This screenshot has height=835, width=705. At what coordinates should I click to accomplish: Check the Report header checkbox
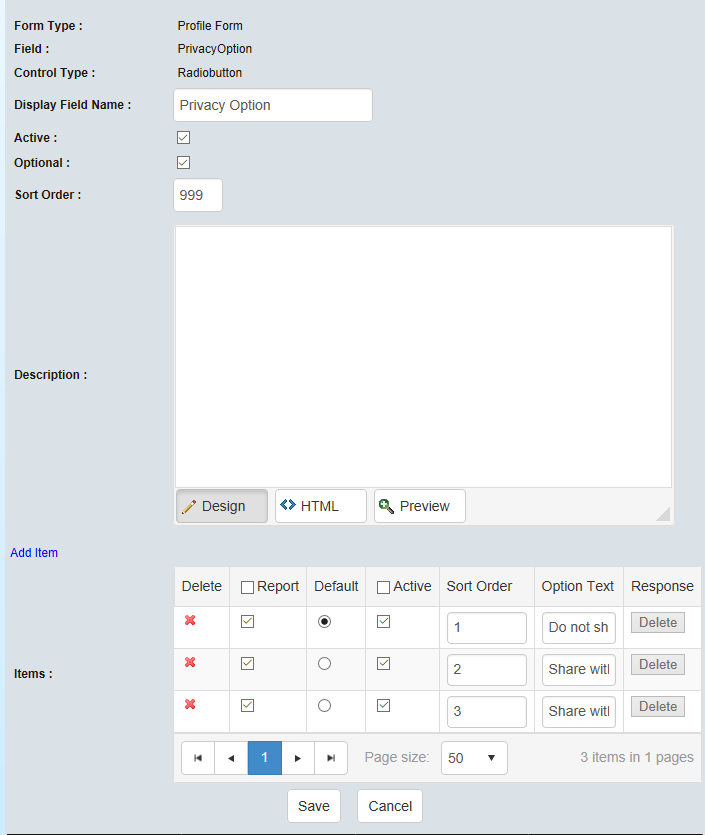coord(248,588)
